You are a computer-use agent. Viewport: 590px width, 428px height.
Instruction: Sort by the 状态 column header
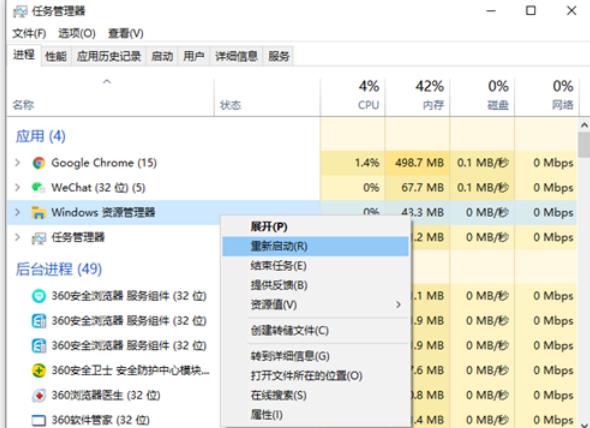[267, 97]
